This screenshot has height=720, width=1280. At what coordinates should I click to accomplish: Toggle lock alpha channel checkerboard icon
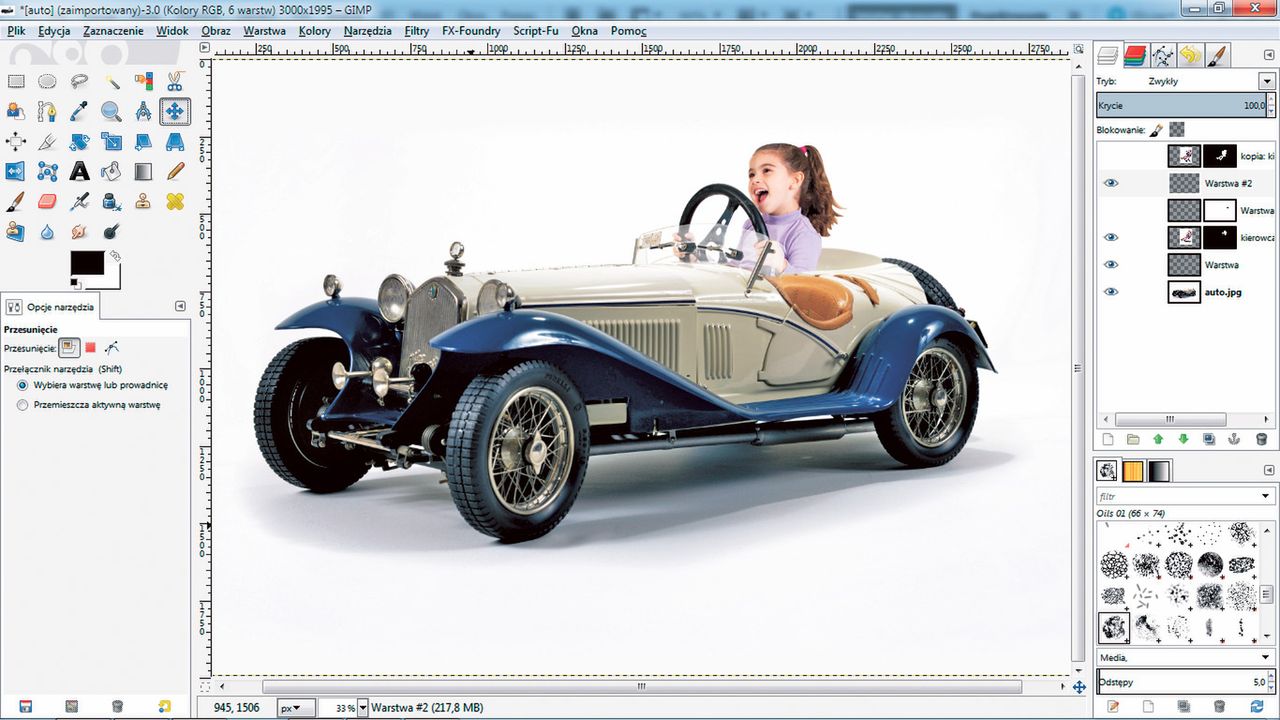[1177, 129]
